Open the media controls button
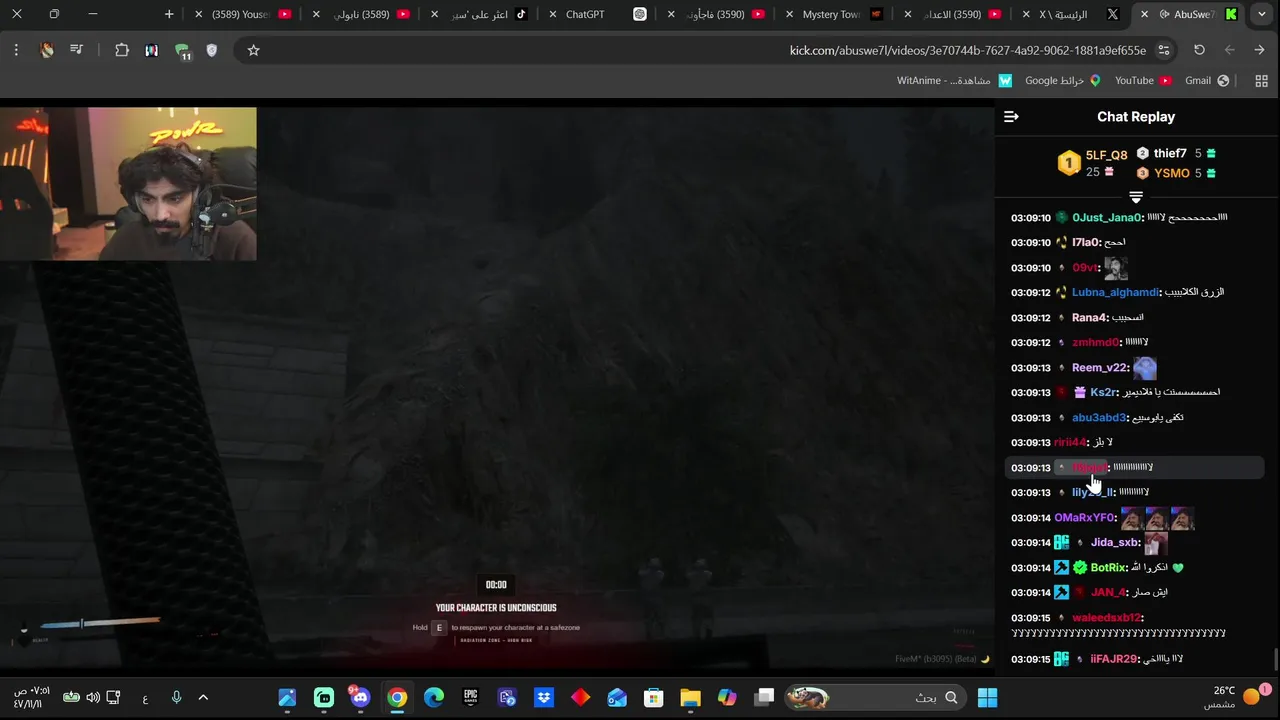1280x720 pixels. point(76,50)
